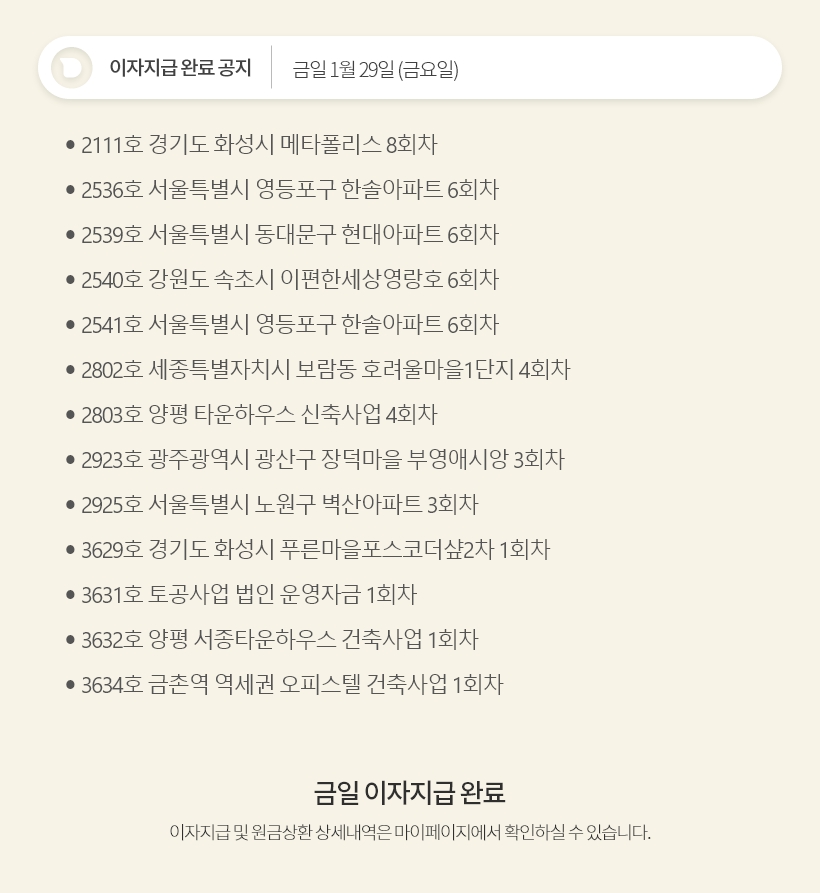Select 3631호 토공사업 법인 운영자금 entry

click(x=248, y=595)
